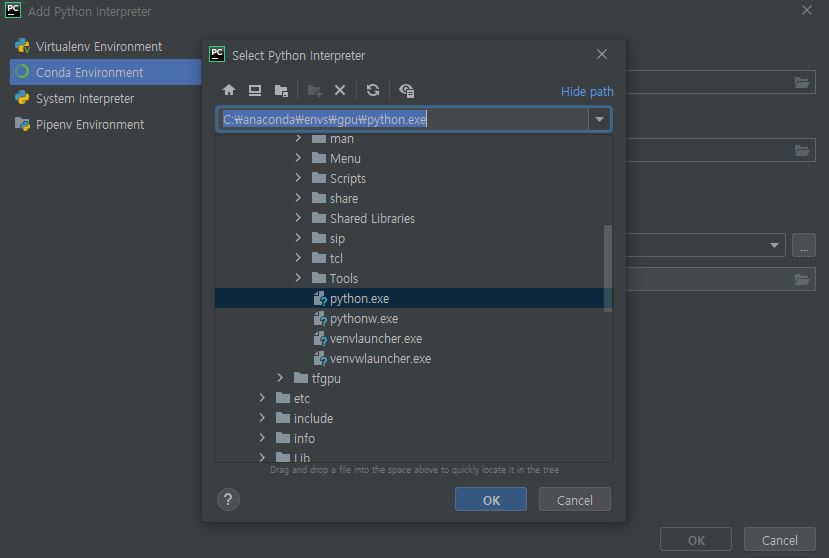
Task: Expand the include folder
Action: (x=262, y=418)
